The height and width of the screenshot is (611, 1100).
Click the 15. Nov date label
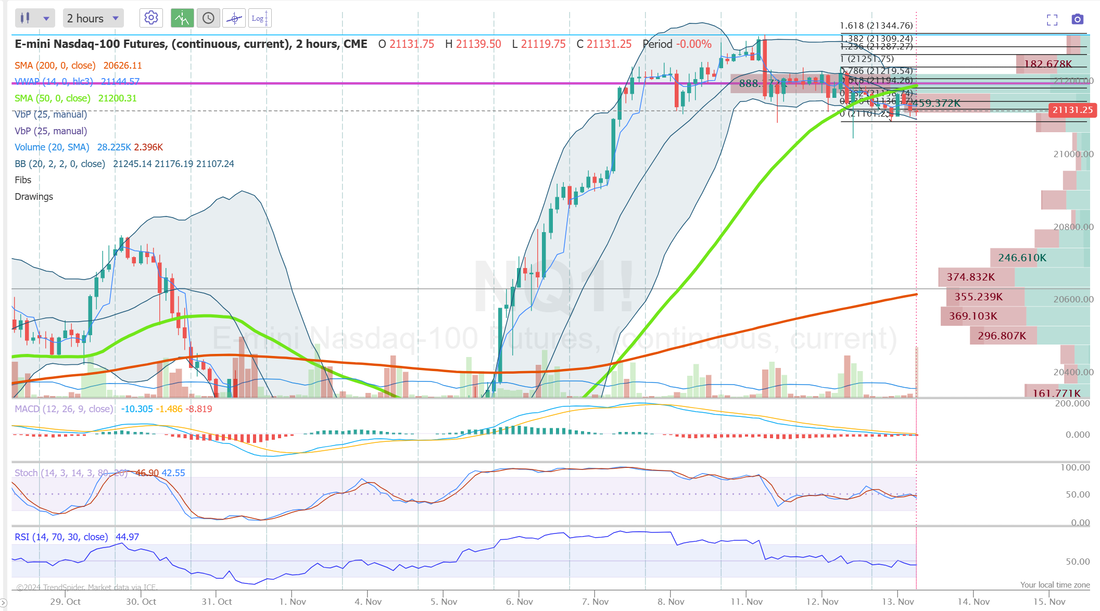(1049, 601)
